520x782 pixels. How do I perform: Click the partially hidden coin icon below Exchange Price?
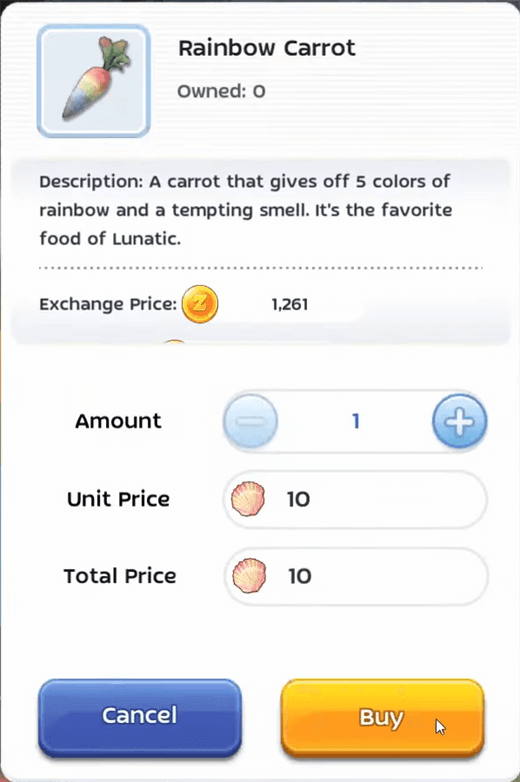coord(174,343)
